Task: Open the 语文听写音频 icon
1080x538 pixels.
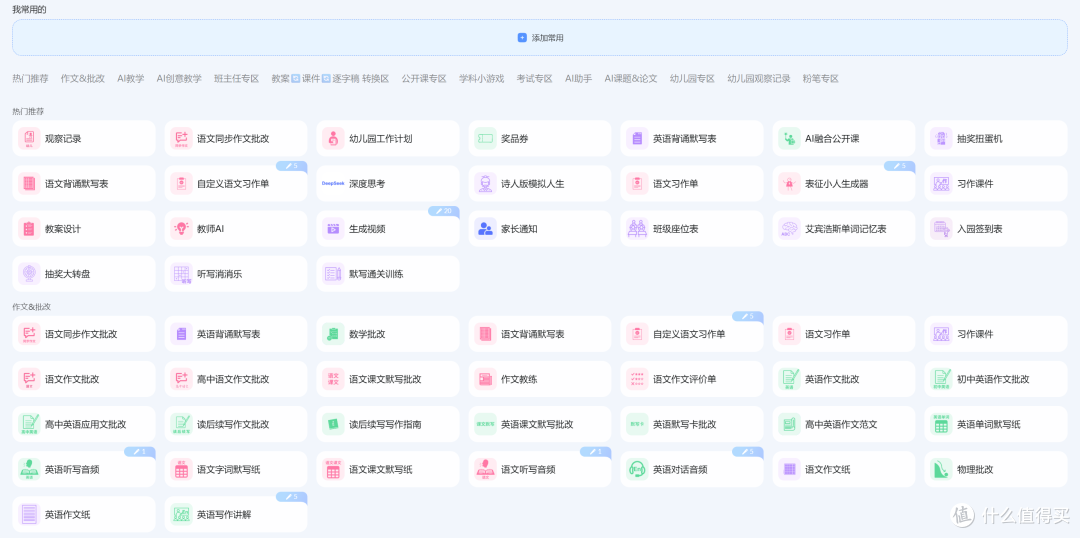Action: pyautogui.click(x=486, y=470)
